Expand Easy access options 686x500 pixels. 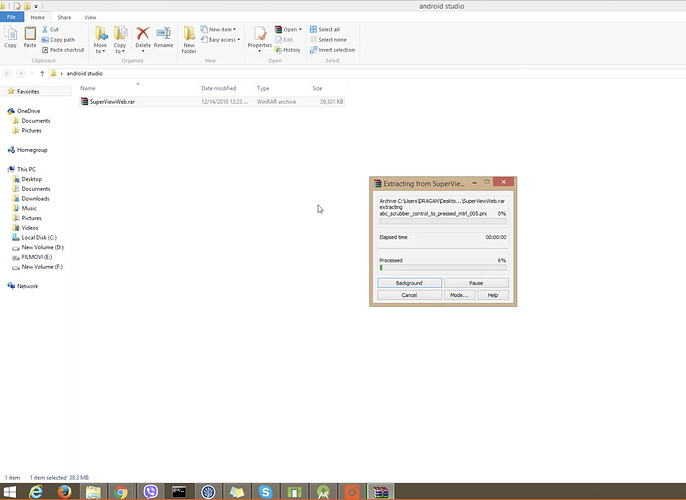tap(220, 39)
